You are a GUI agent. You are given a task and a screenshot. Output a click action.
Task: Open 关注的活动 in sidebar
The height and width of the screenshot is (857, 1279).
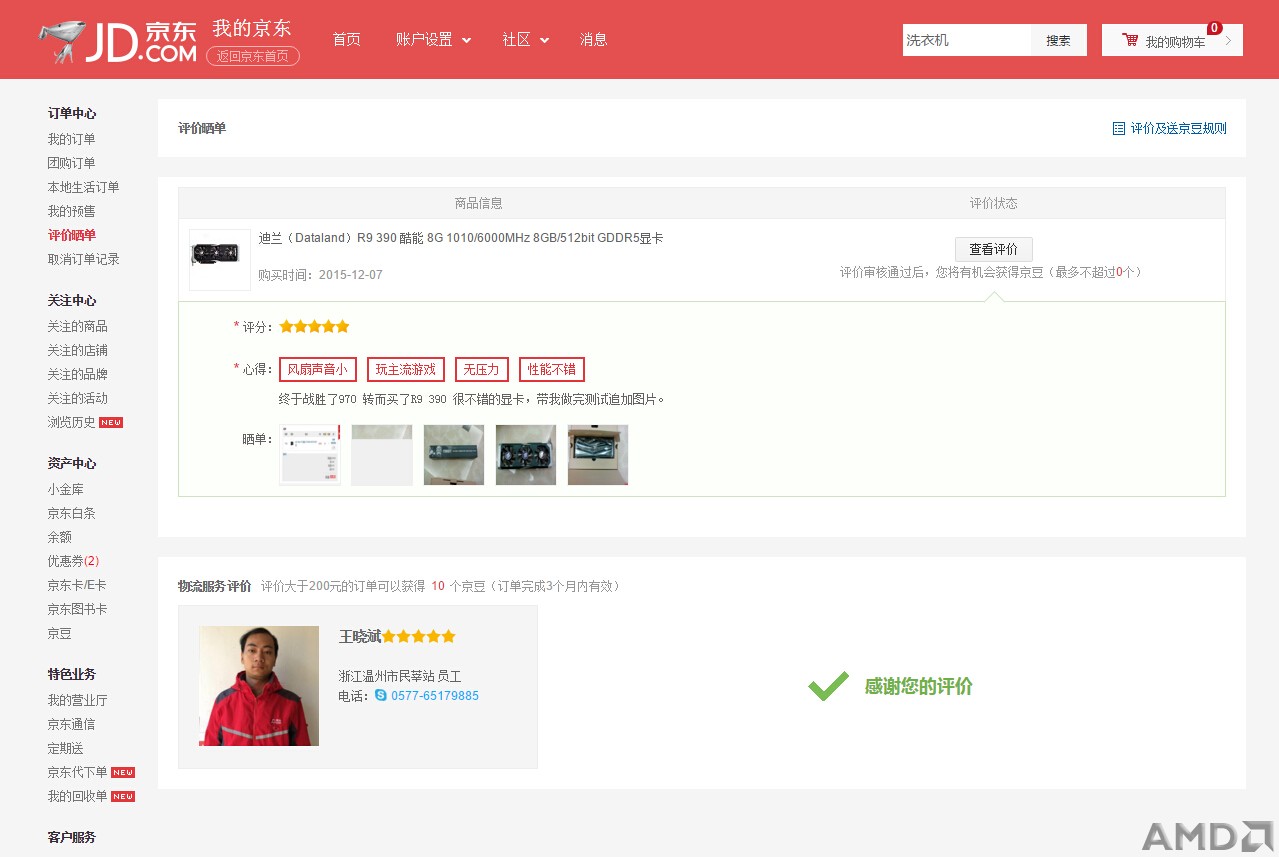(x=77, y=398)
